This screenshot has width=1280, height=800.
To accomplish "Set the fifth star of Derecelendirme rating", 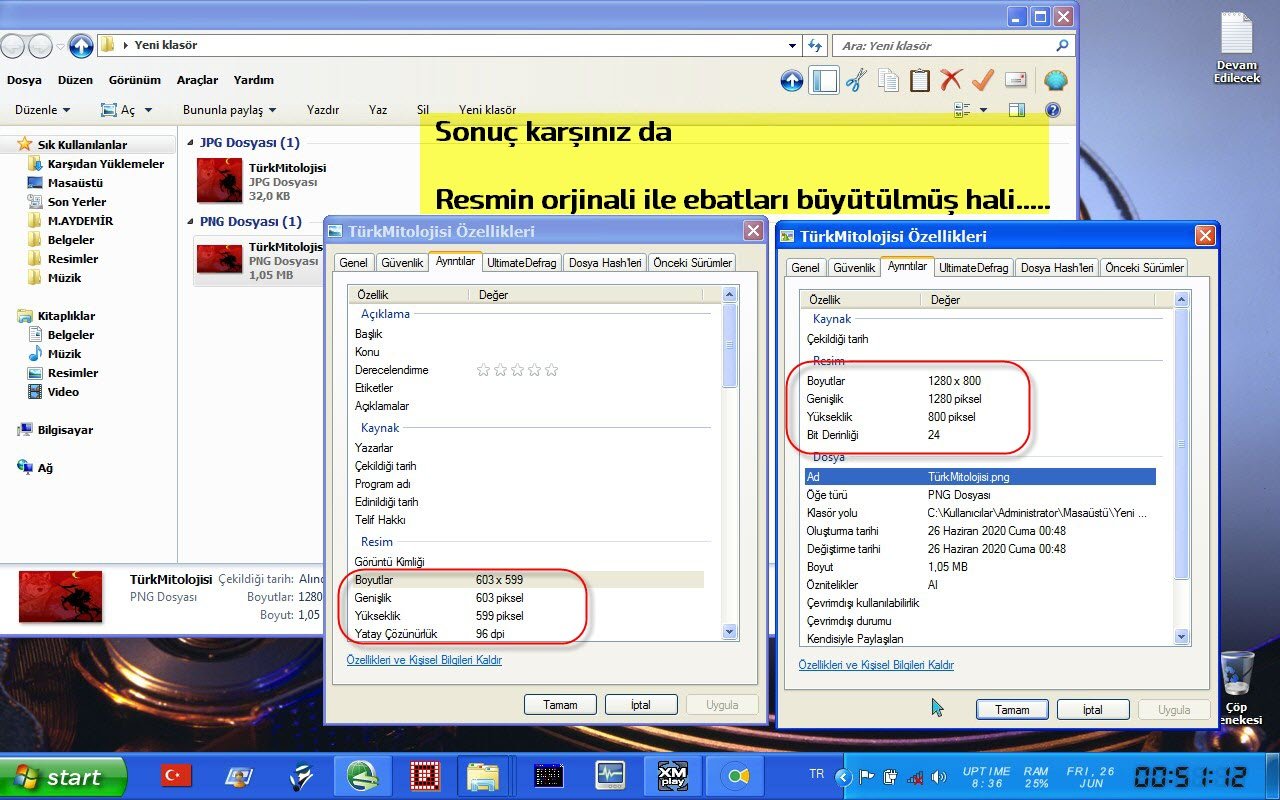I will pos(551,370).
